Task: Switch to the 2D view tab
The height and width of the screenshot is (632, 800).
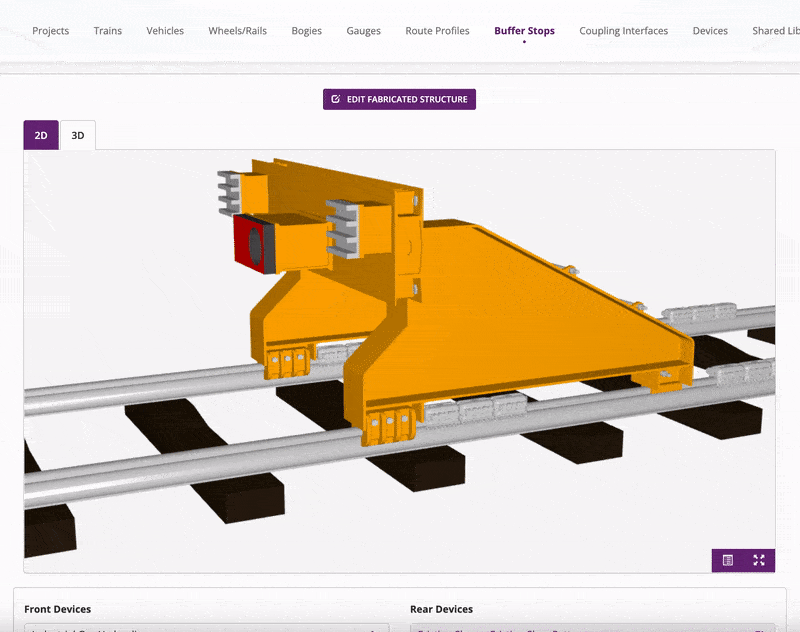Action: pyautogui.click(x=41, y=135)
